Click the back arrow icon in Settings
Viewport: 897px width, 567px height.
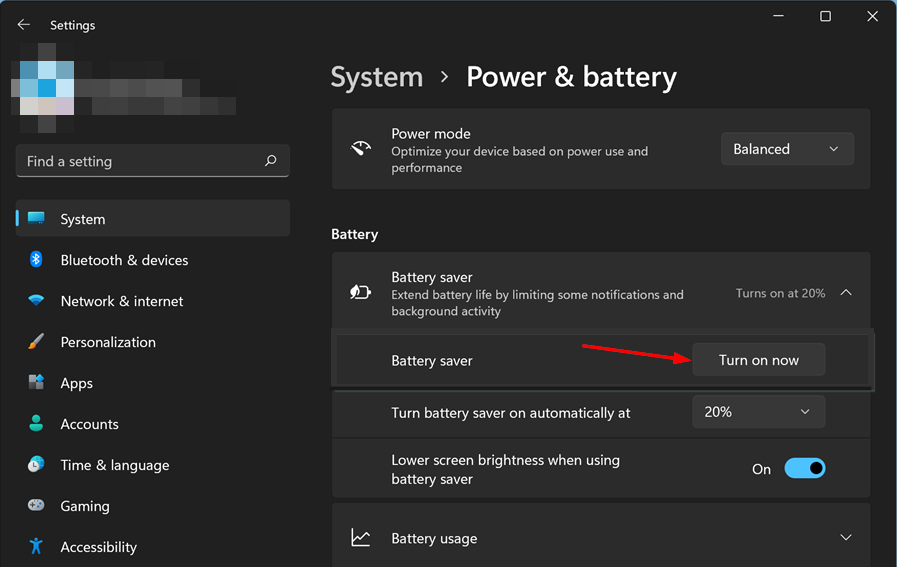coord(23,25)
